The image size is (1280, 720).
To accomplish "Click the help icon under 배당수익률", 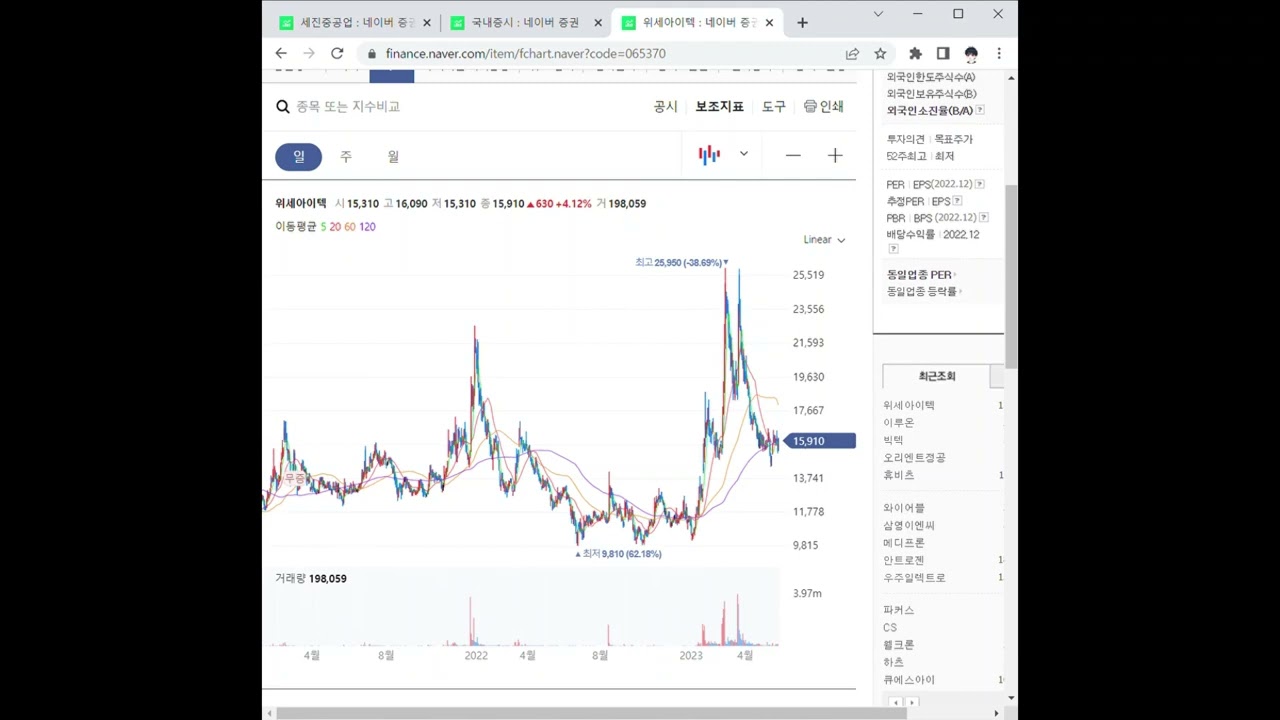I will pyautogui.click(x=893, y=248).
